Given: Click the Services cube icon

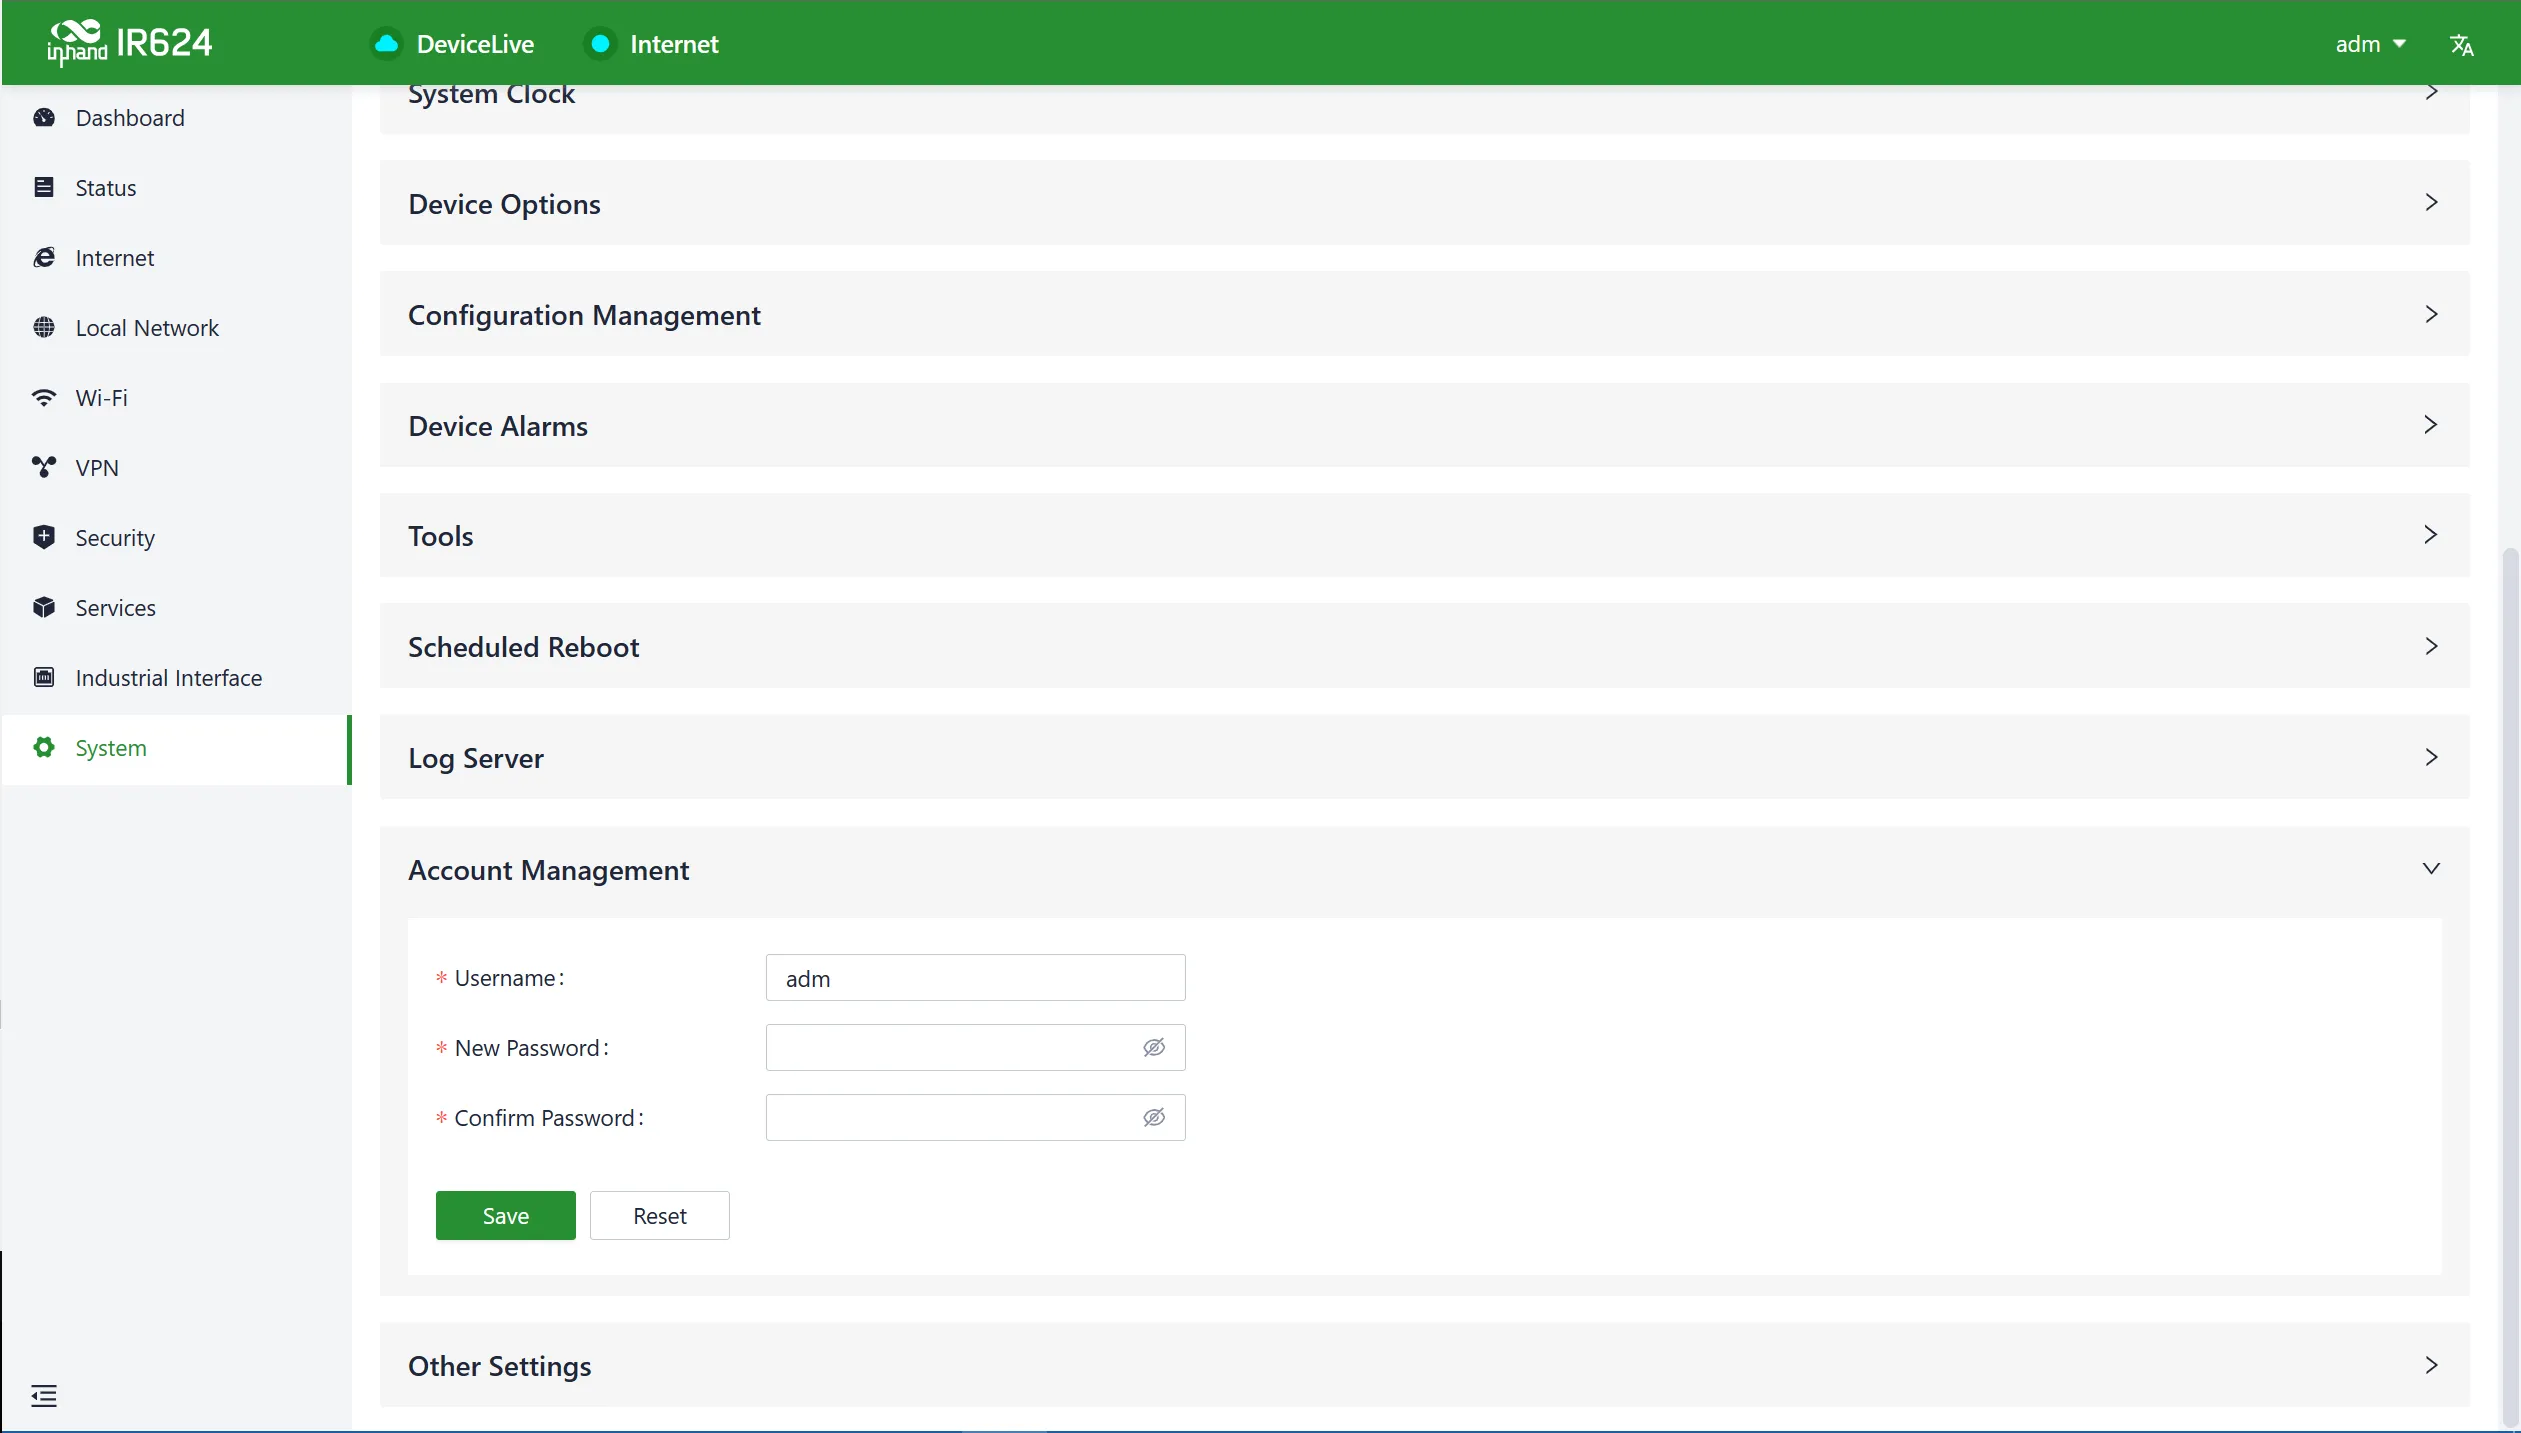Looking at the screenshot, I should [x=44, y=608].
